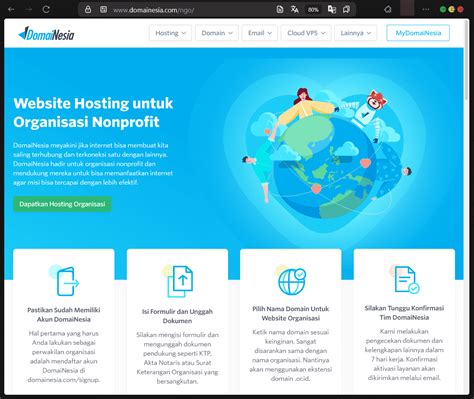Image resolution: width=474 pixels, height=399 pixels.
Task: Expand the Cloud VPS dropdown chevron
Action: point(323,33)
